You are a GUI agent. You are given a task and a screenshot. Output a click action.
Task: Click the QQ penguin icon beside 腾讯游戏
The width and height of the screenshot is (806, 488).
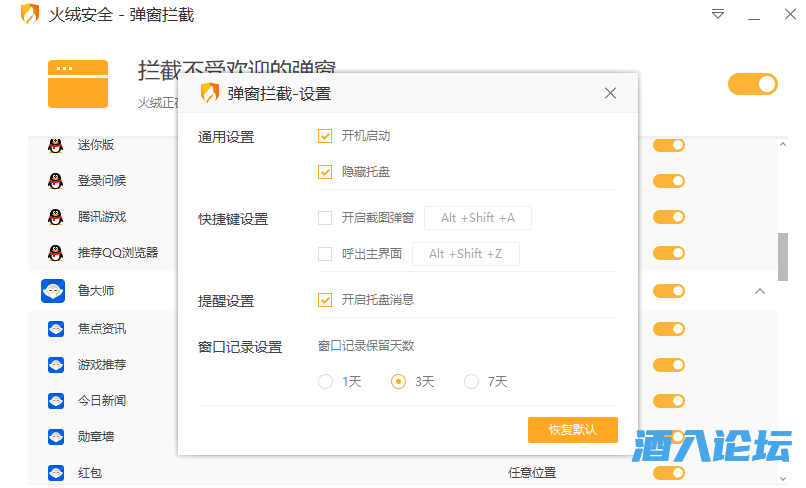pyautogui.click(x=55, y=217)
